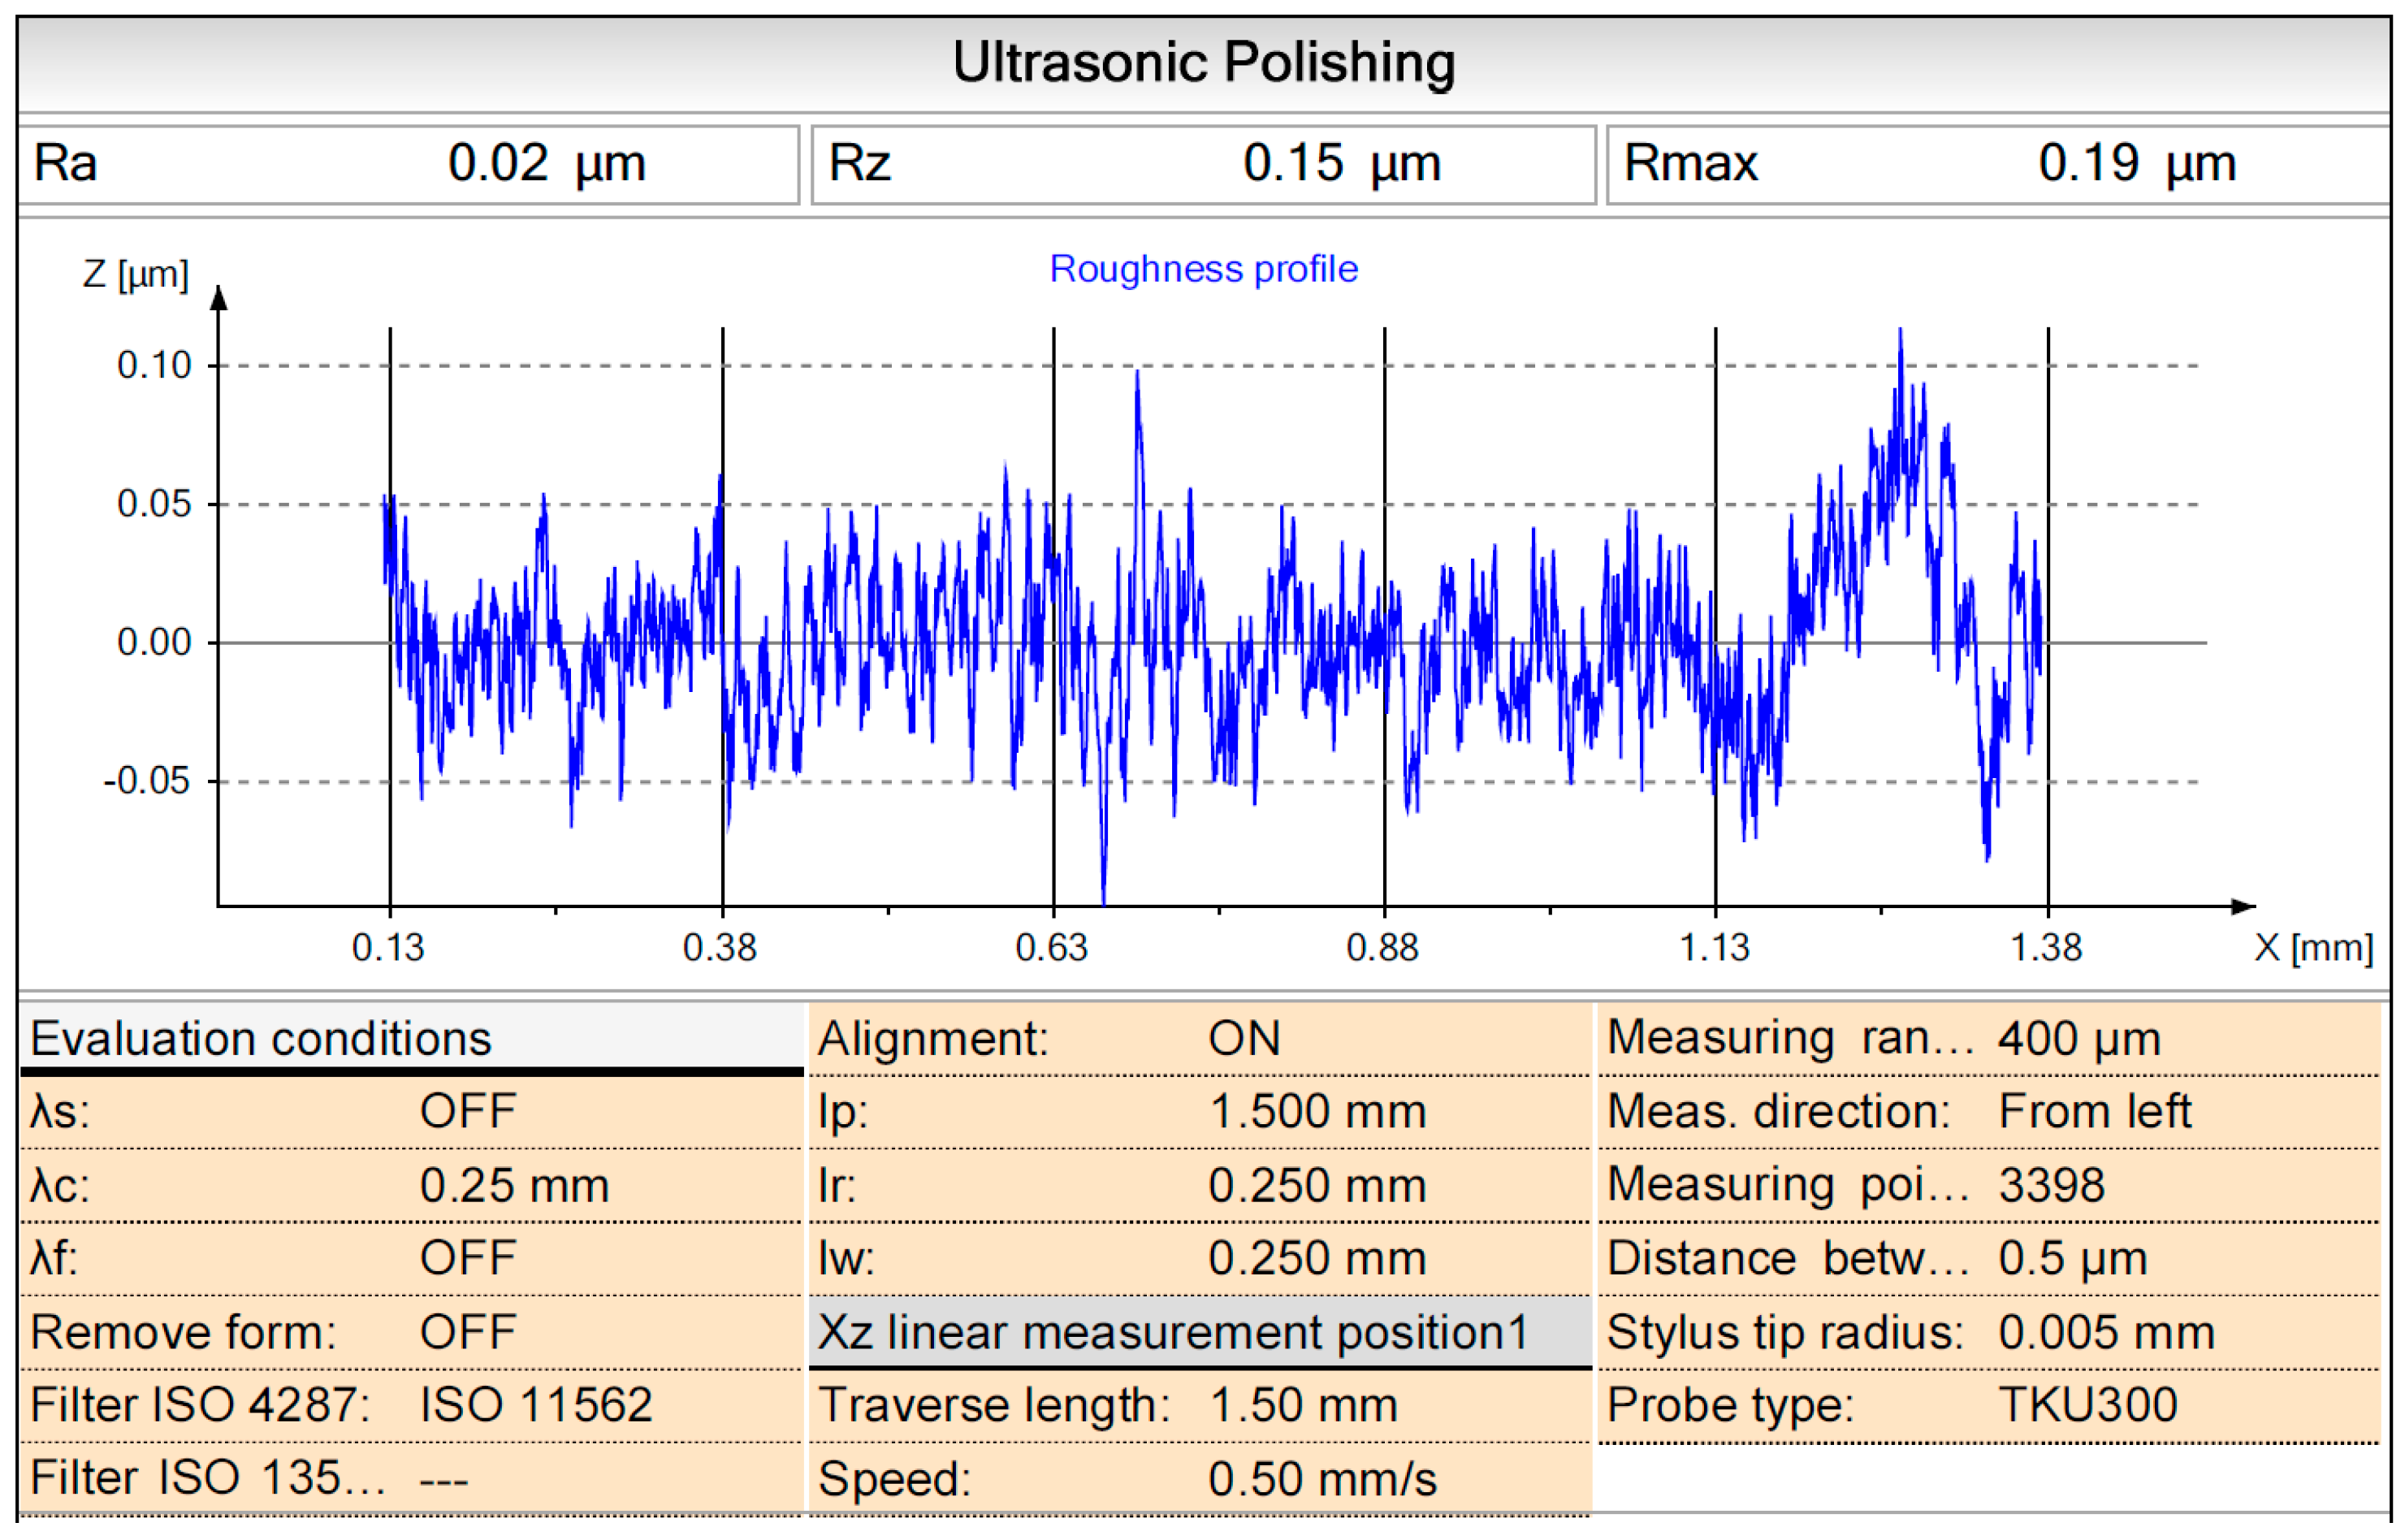The height and width of the screenshot is (1540, 2405).
Task: Toggle Remove form OFF setting
Action: (468, 1332)
